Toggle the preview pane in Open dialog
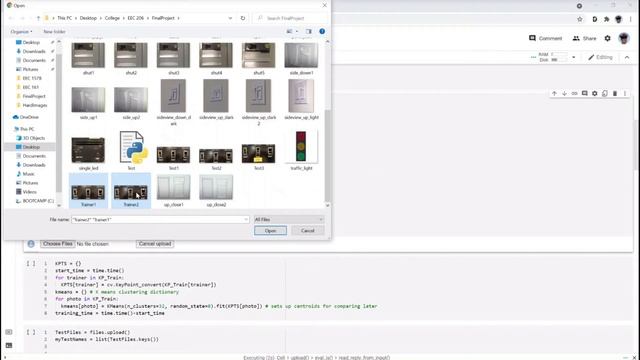 [309, 31]
